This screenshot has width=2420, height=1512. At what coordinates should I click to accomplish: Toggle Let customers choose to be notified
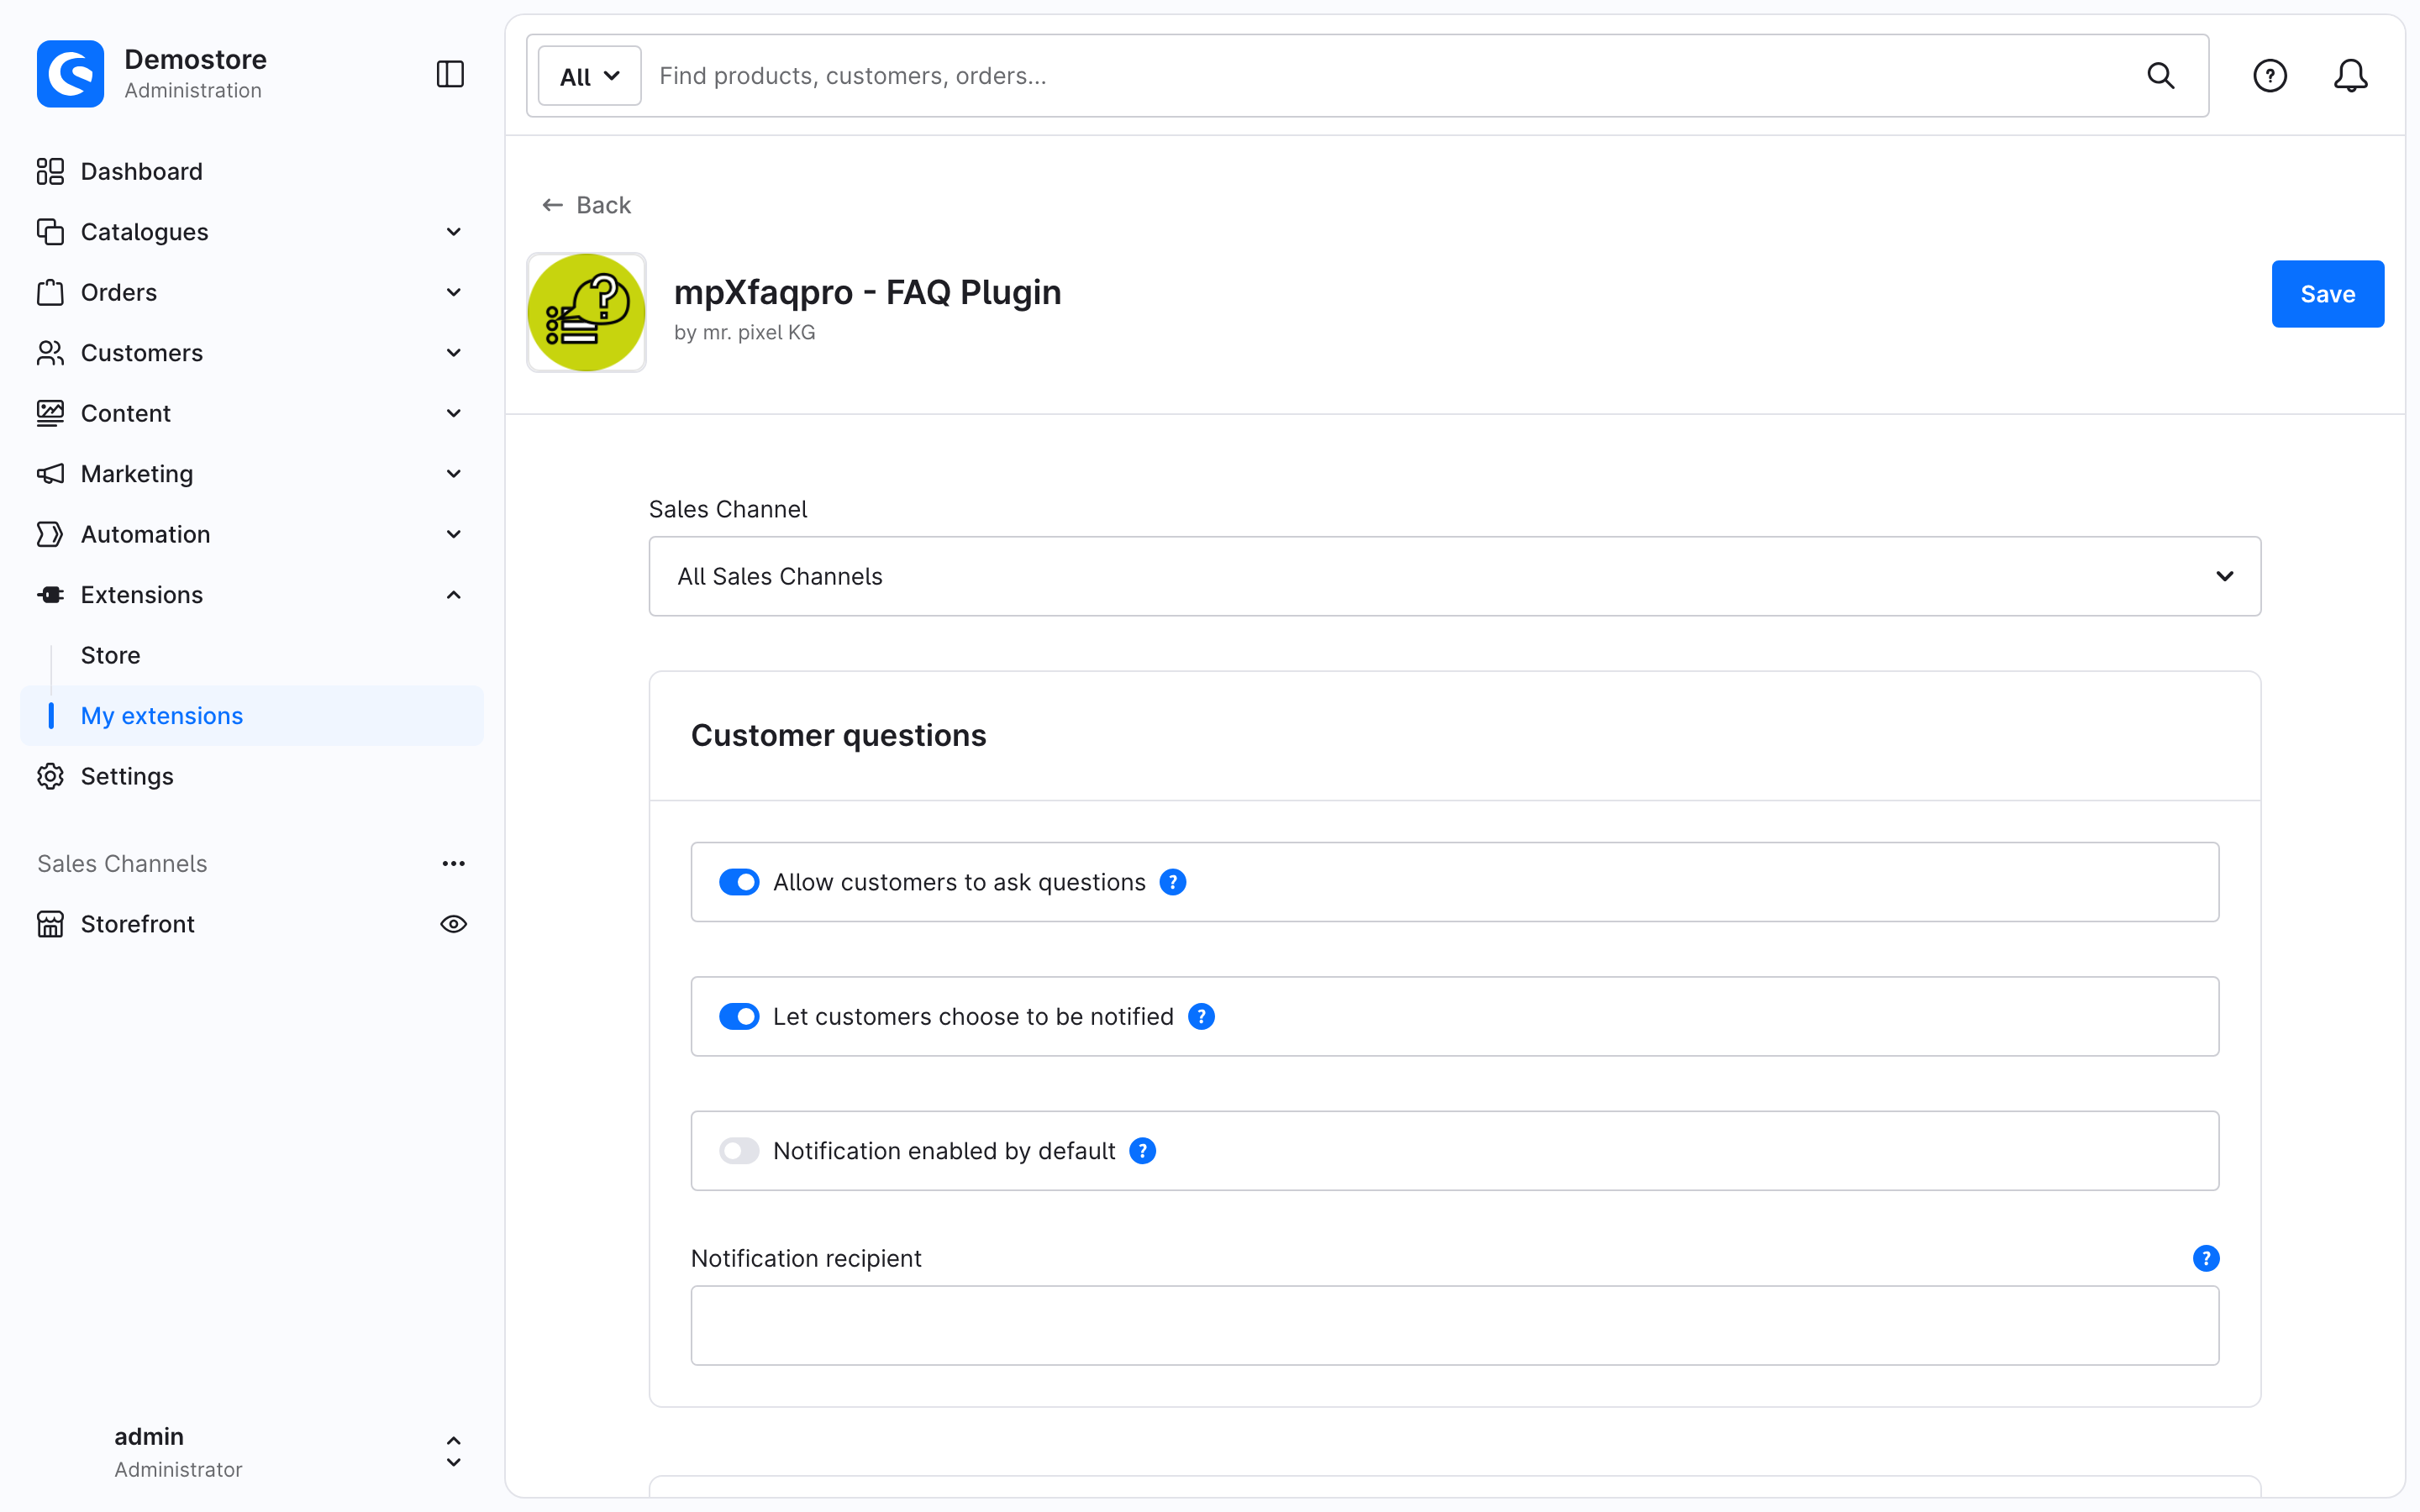739,1017
